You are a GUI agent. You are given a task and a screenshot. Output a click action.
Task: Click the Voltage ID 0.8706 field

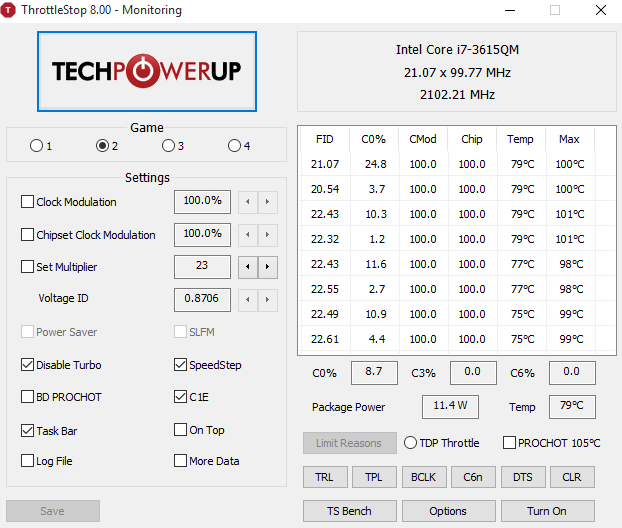pos(202,300)
